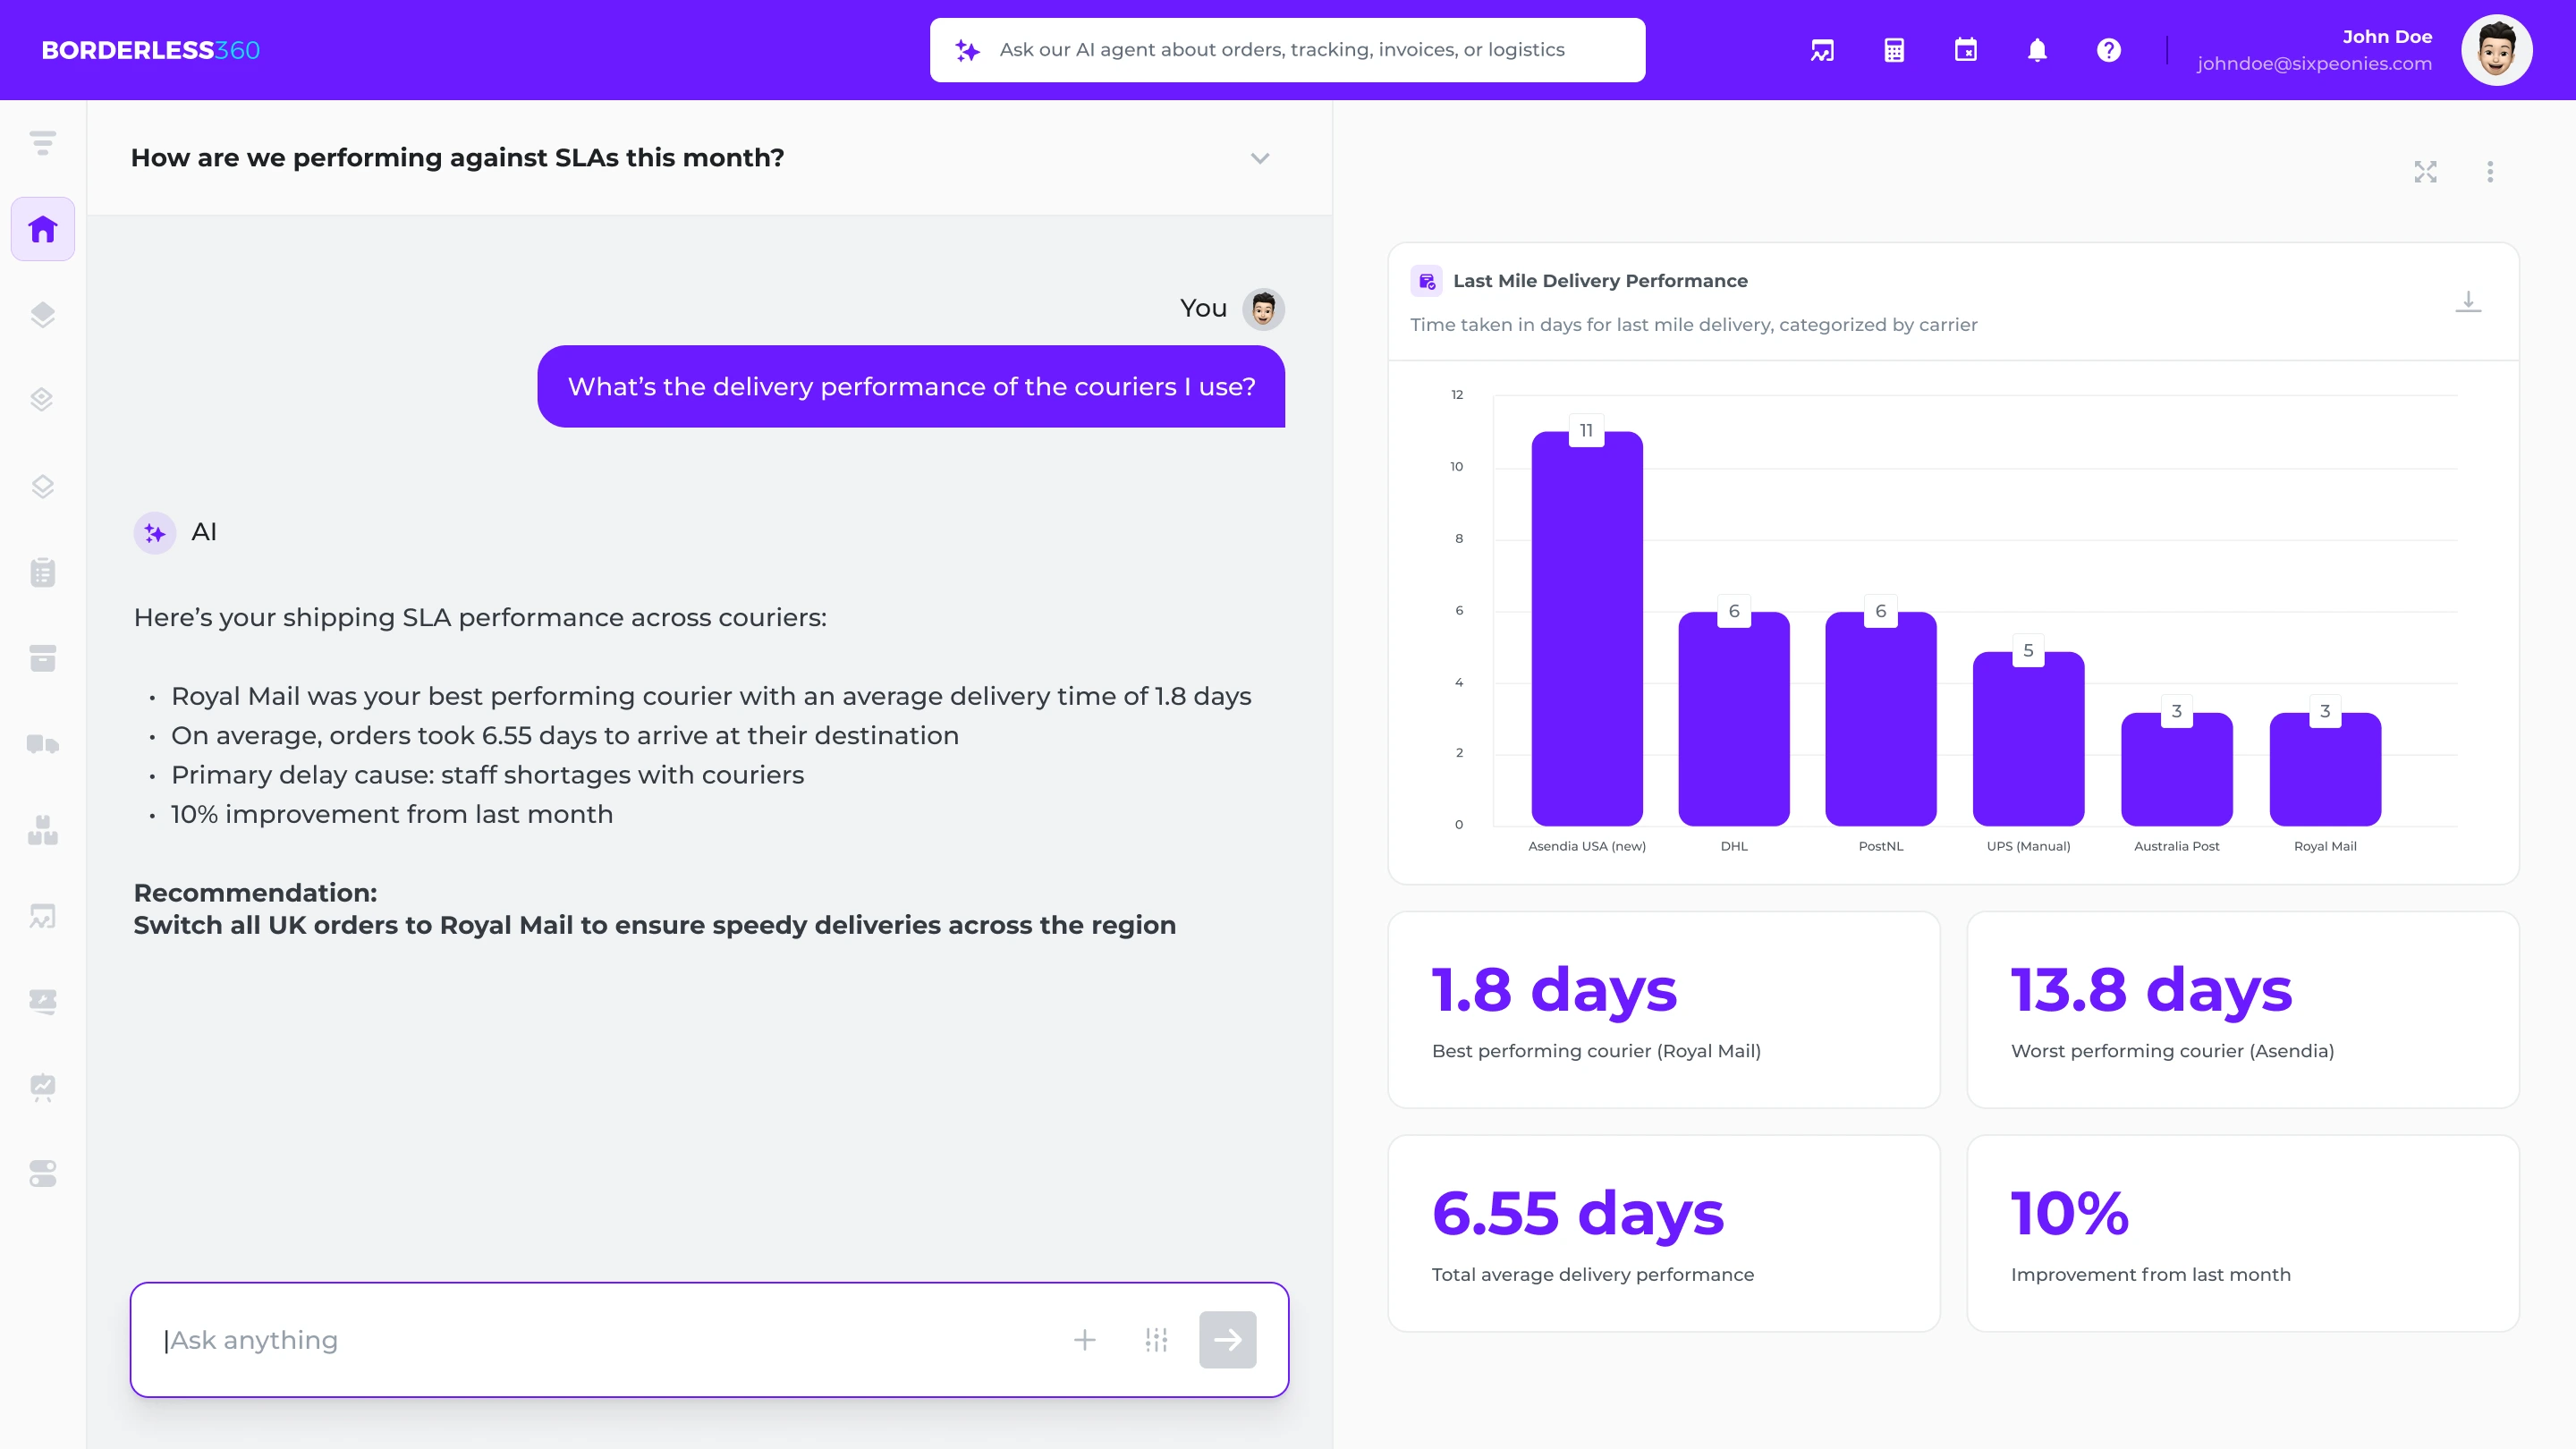Viewport: 2576px width, 1449px height.
Task: Open the clipboard checklist sidebar icon
Action: 42,572
